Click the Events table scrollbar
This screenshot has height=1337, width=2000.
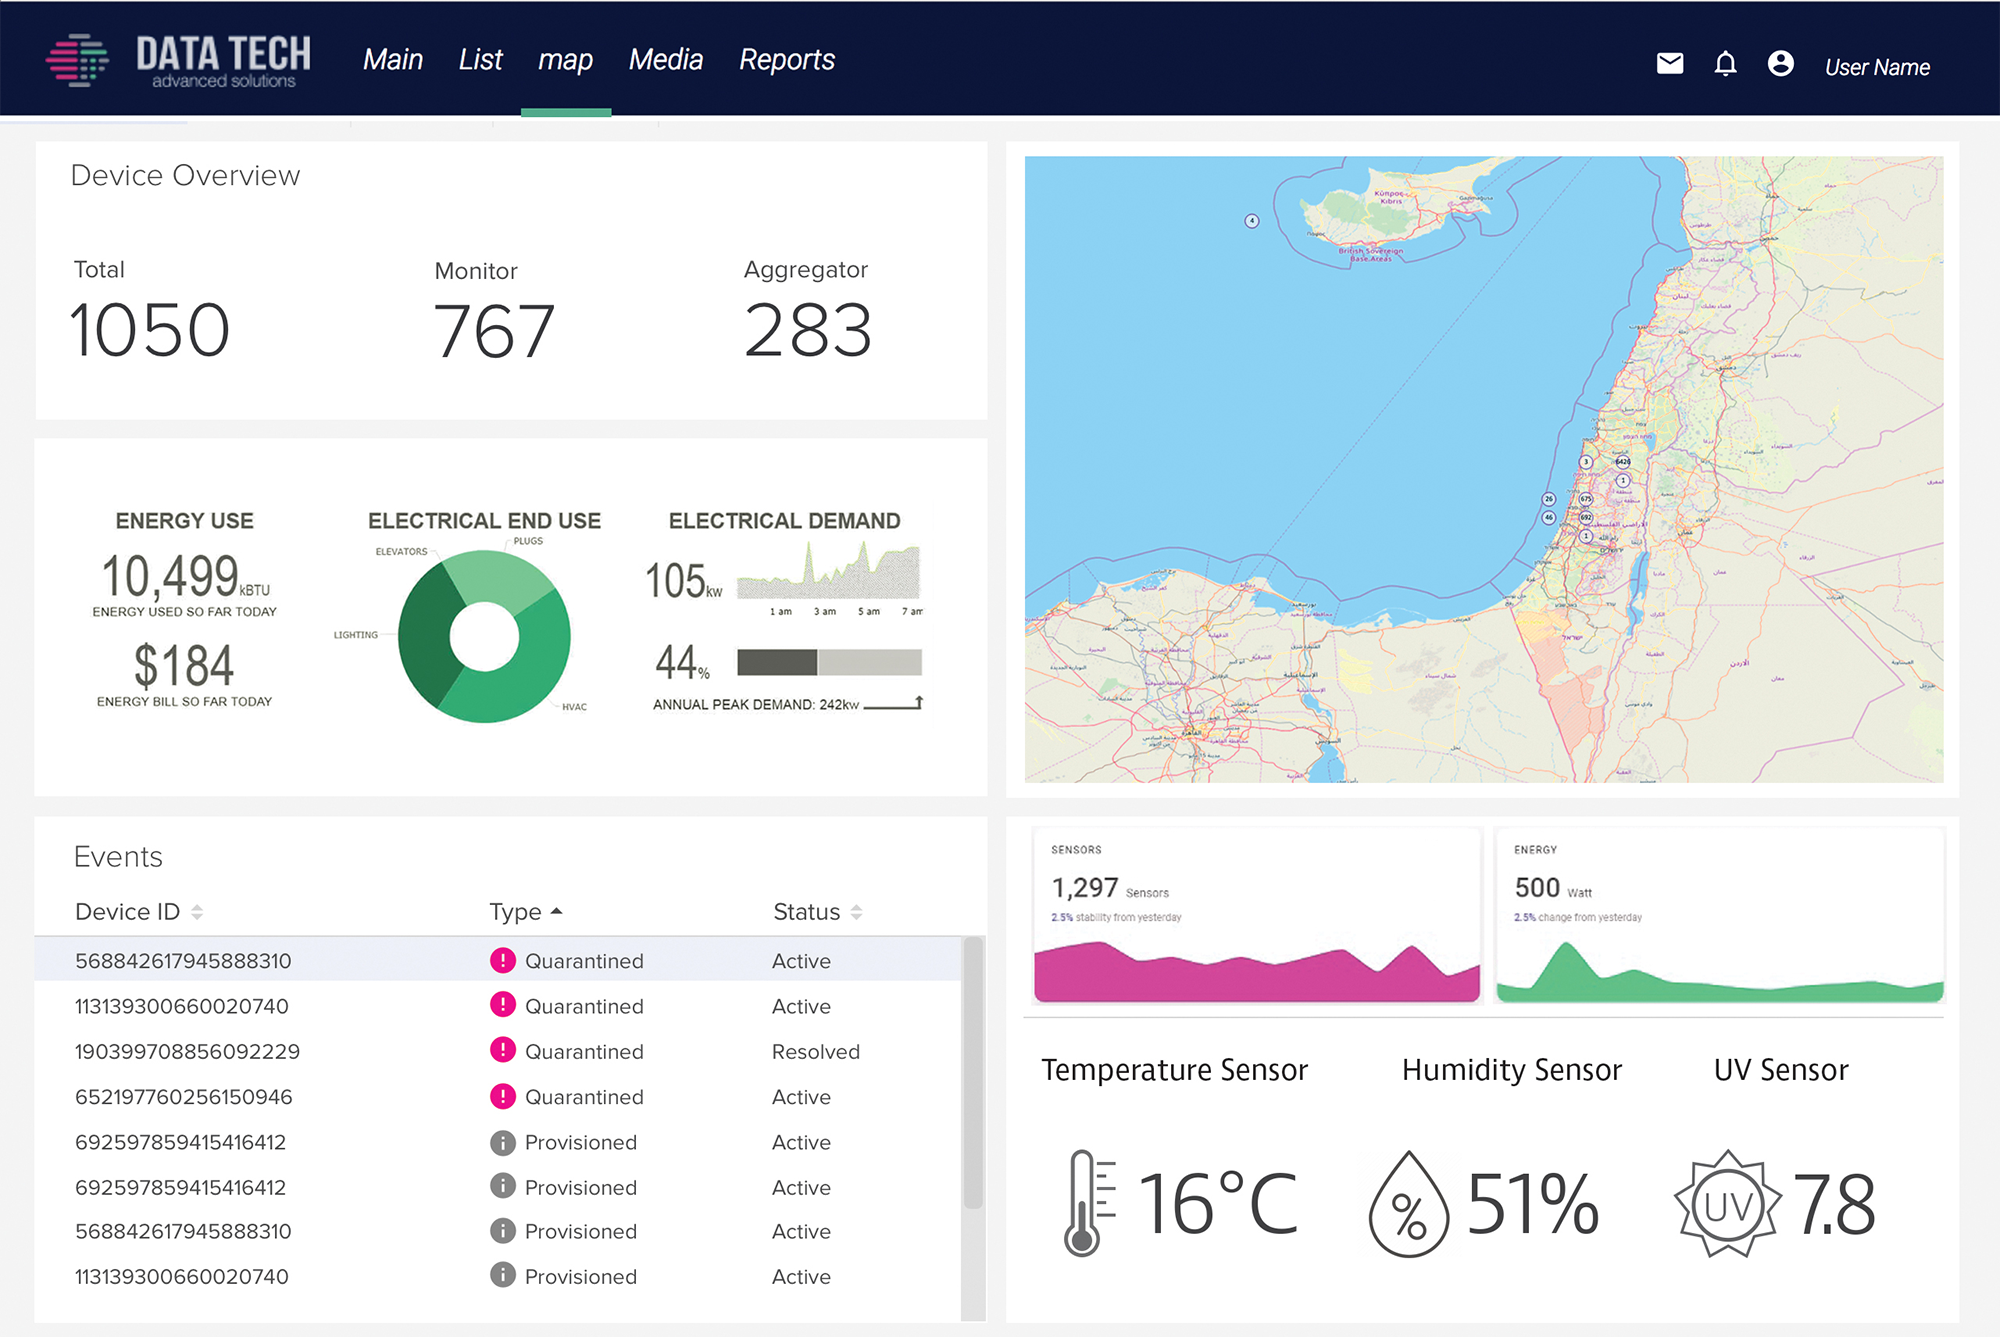click(972, 1070)
